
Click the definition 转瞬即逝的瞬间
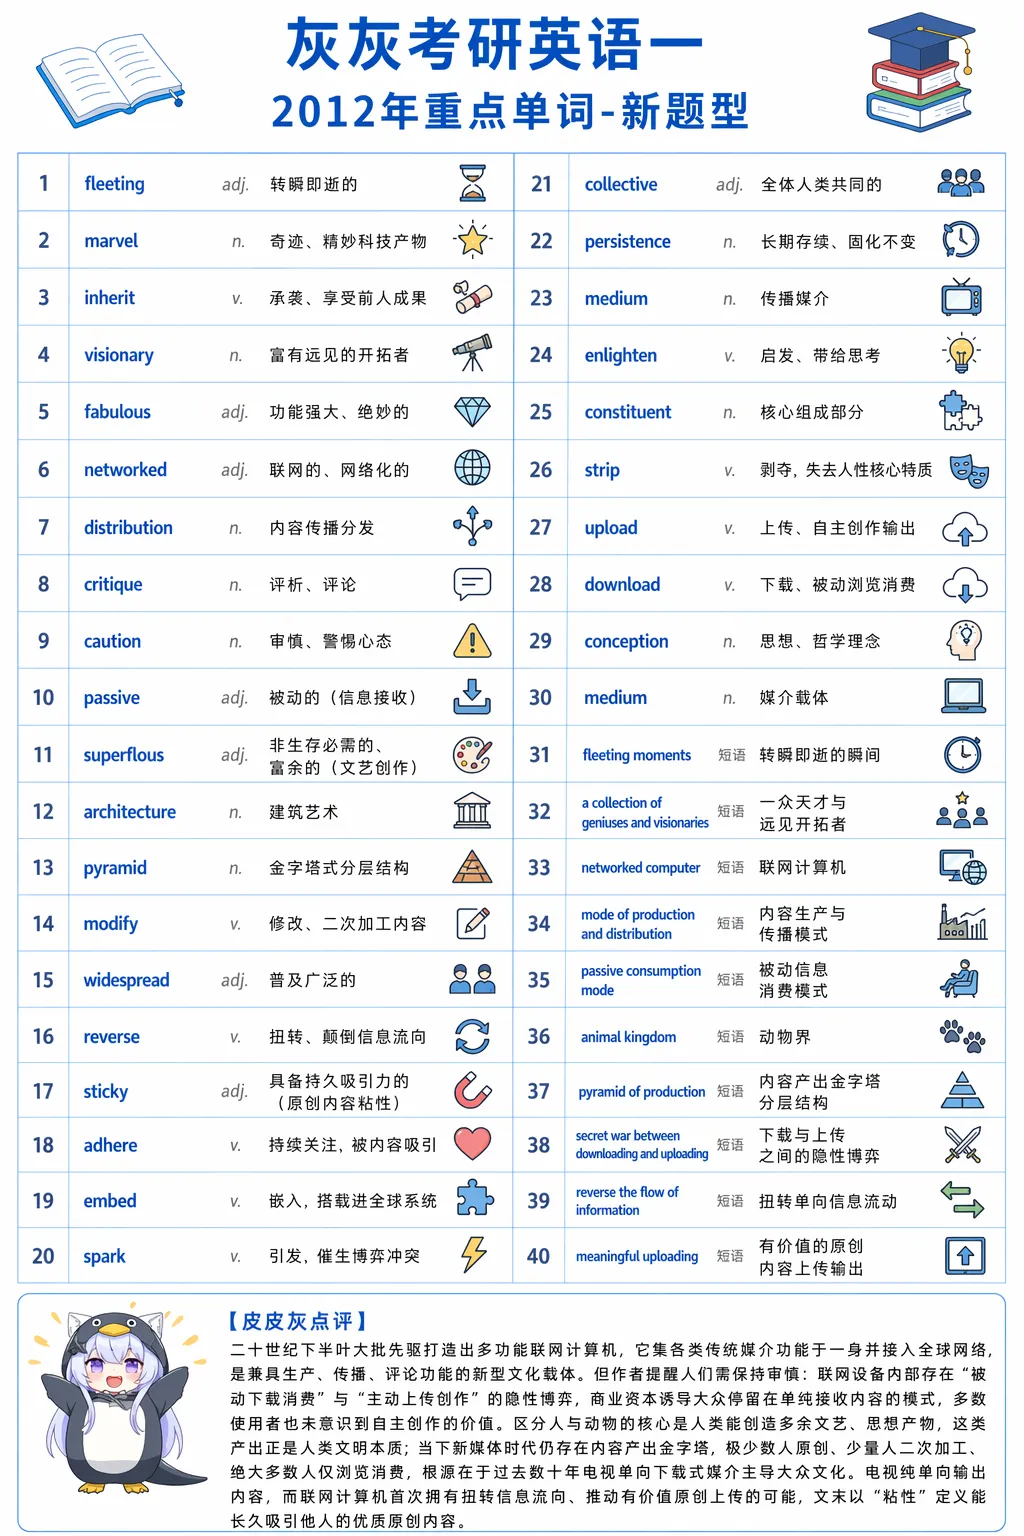click(x=819, y=755)
